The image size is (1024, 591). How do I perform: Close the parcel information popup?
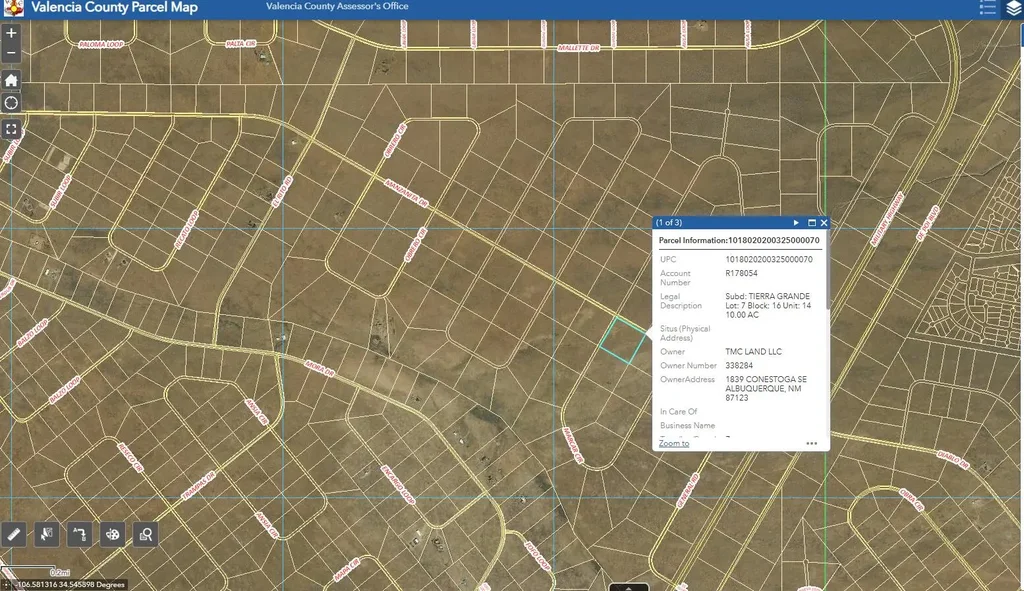(823, 223)
